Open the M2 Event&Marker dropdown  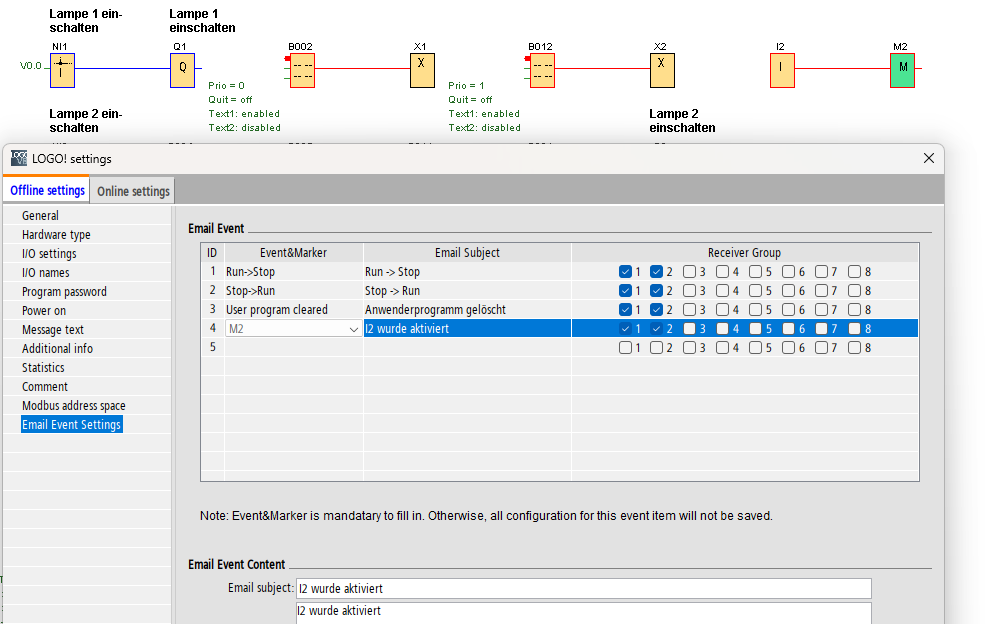pos(354,329)
